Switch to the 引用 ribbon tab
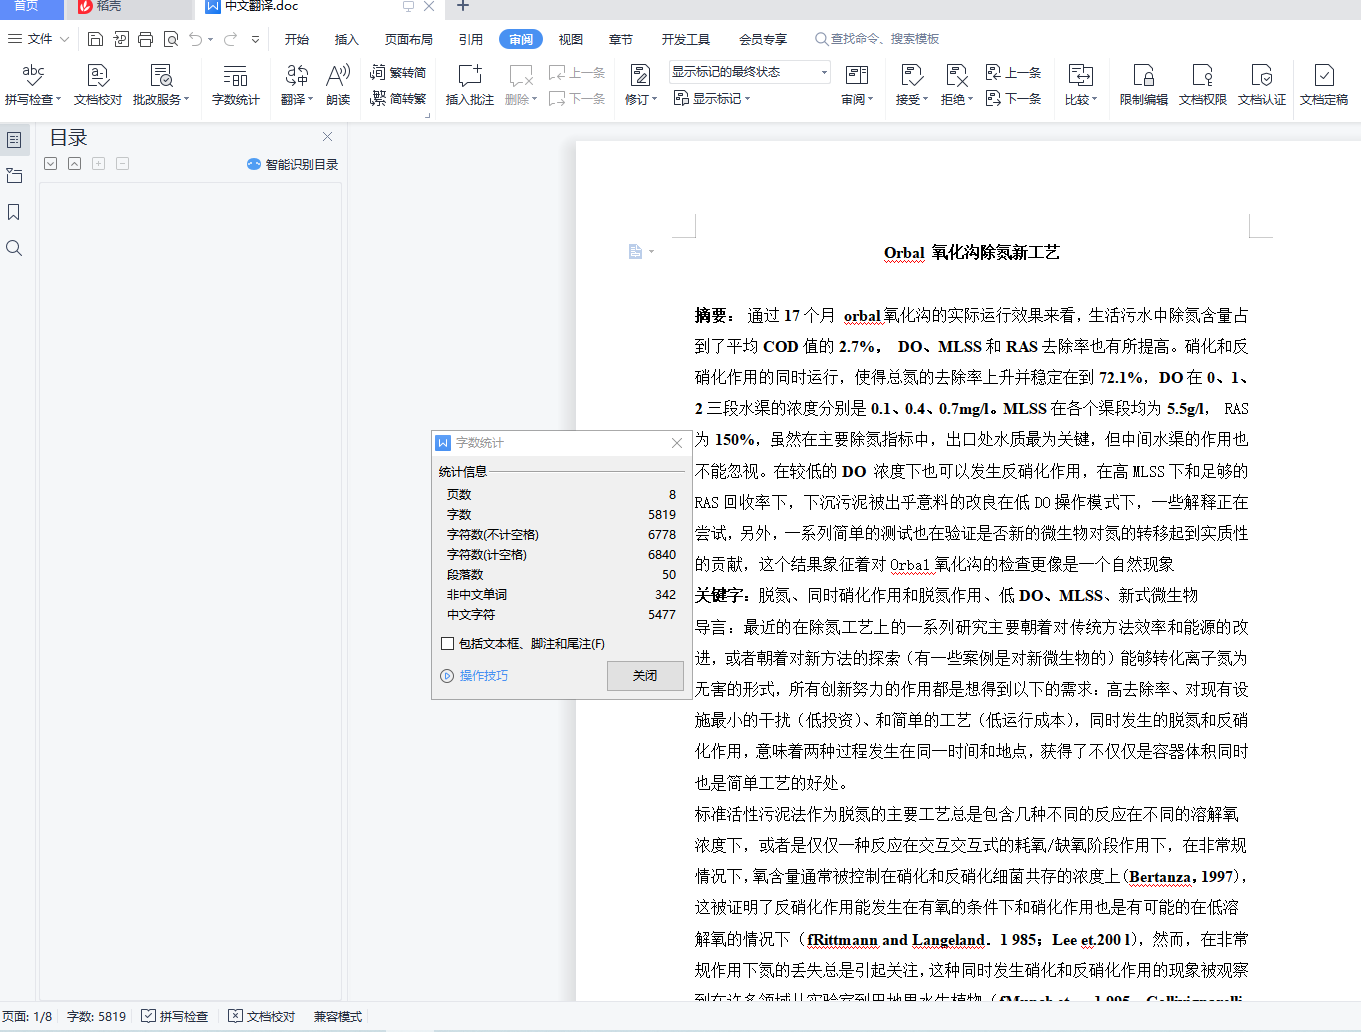Viewport: 1361px width, 1032px height. pos(471,39)
